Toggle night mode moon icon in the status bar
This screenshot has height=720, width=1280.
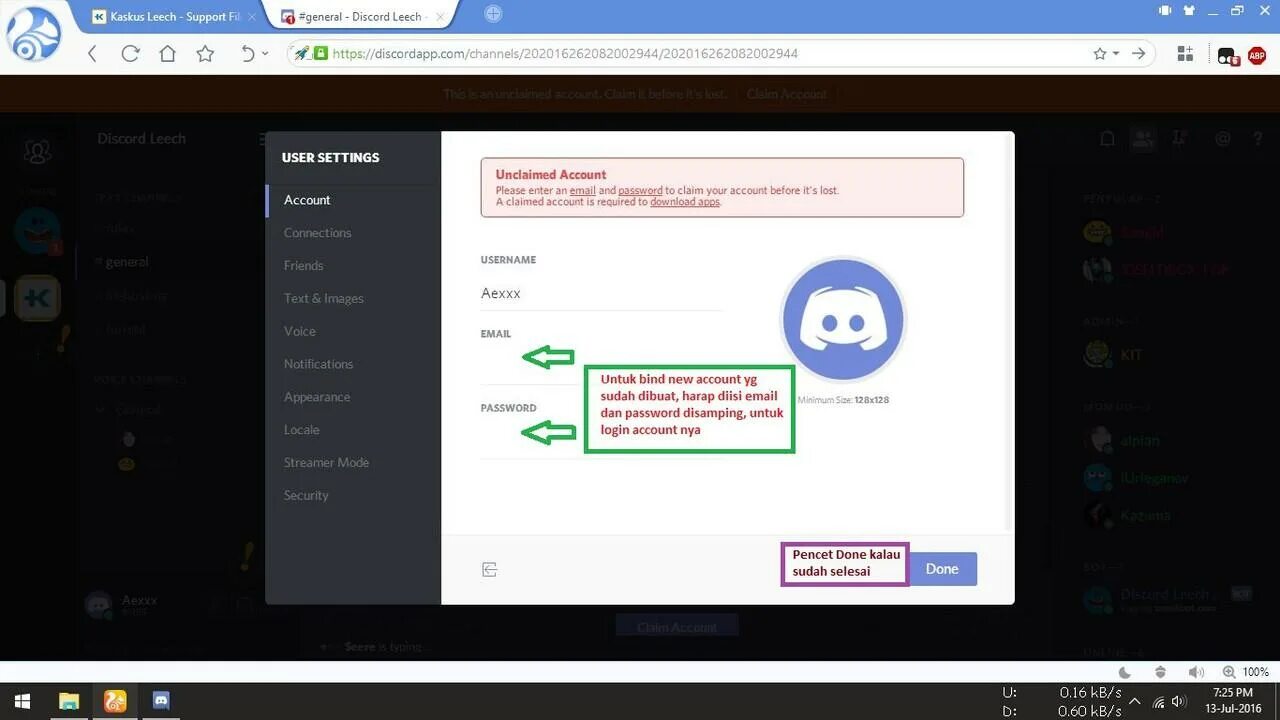coord(1125,672)
